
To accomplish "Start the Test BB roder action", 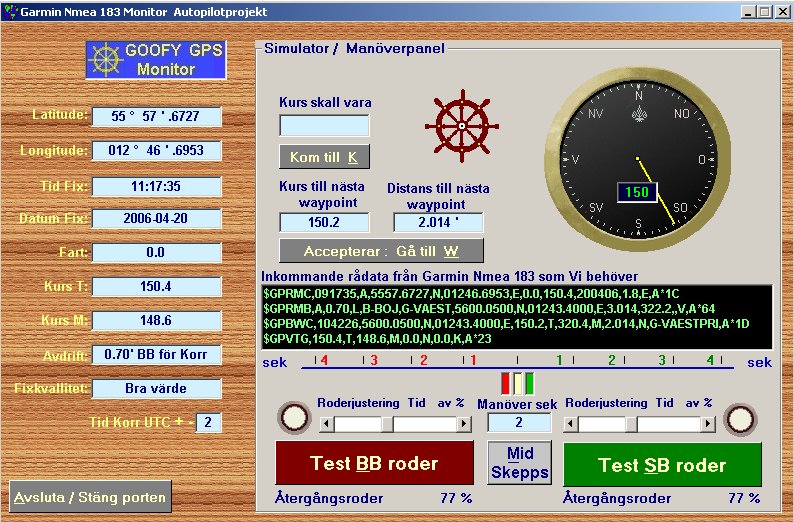I will click(374, 463).
